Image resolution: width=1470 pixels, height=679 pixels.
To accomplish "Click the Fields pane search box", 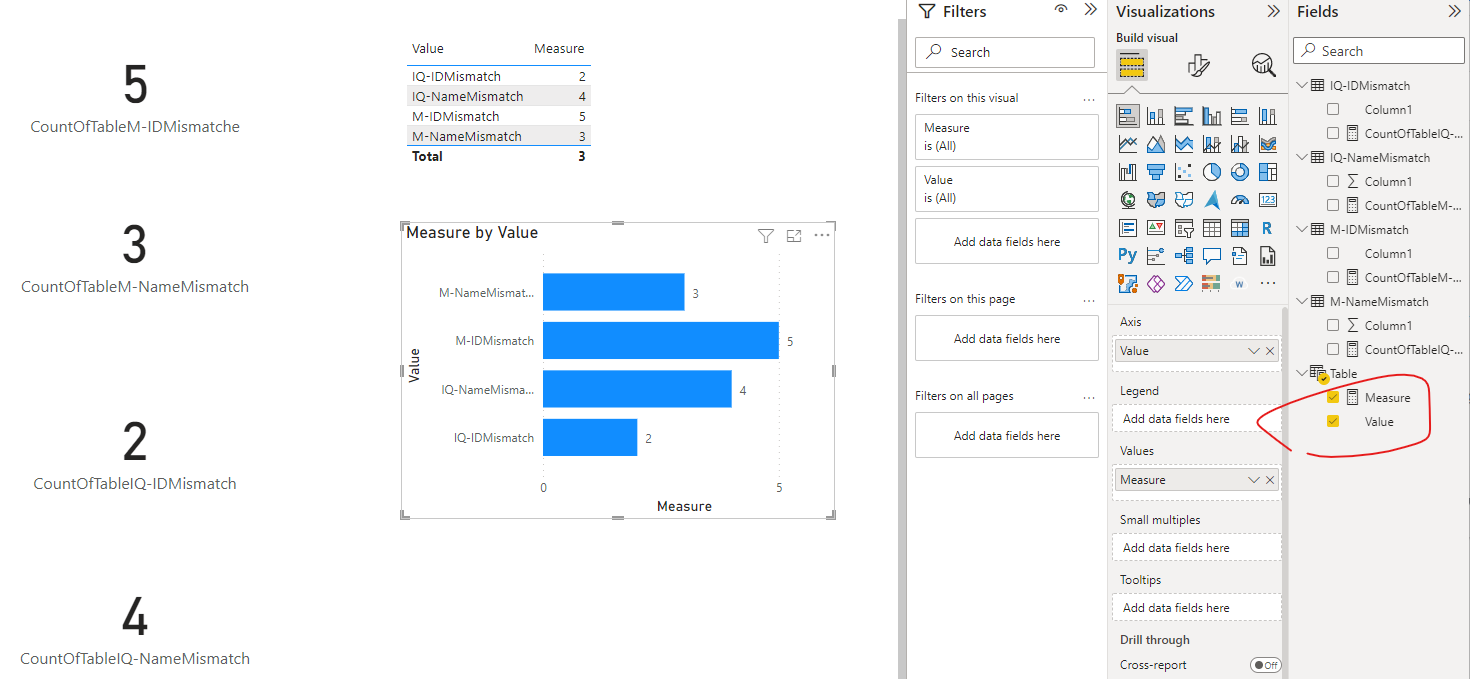I will point(1379,51).
